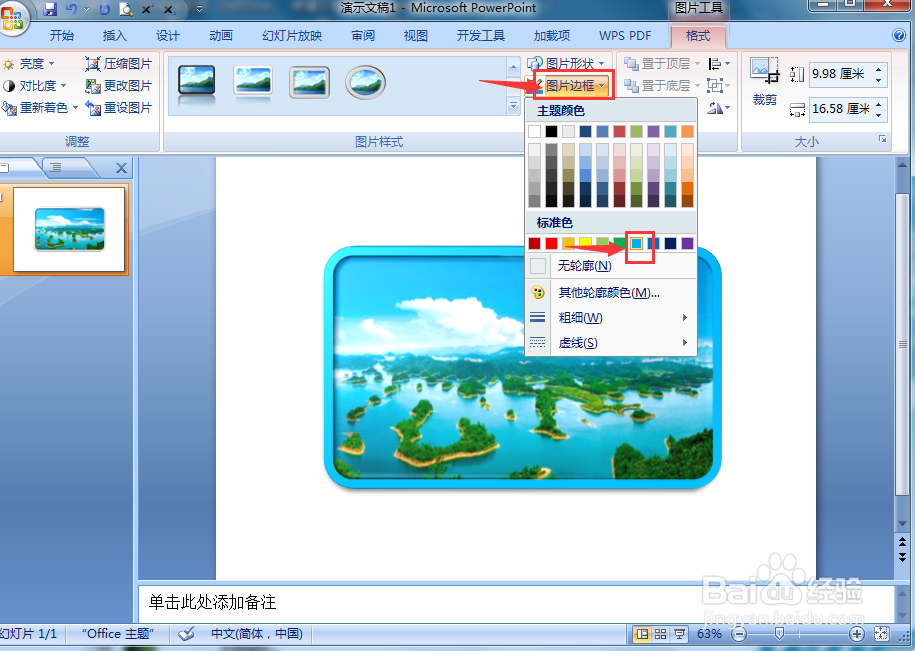The height and width of the screenshot is (651, 915).
Task: Expand the picture styles gallery
Action: pyautogui.click(x=514, y=106)
